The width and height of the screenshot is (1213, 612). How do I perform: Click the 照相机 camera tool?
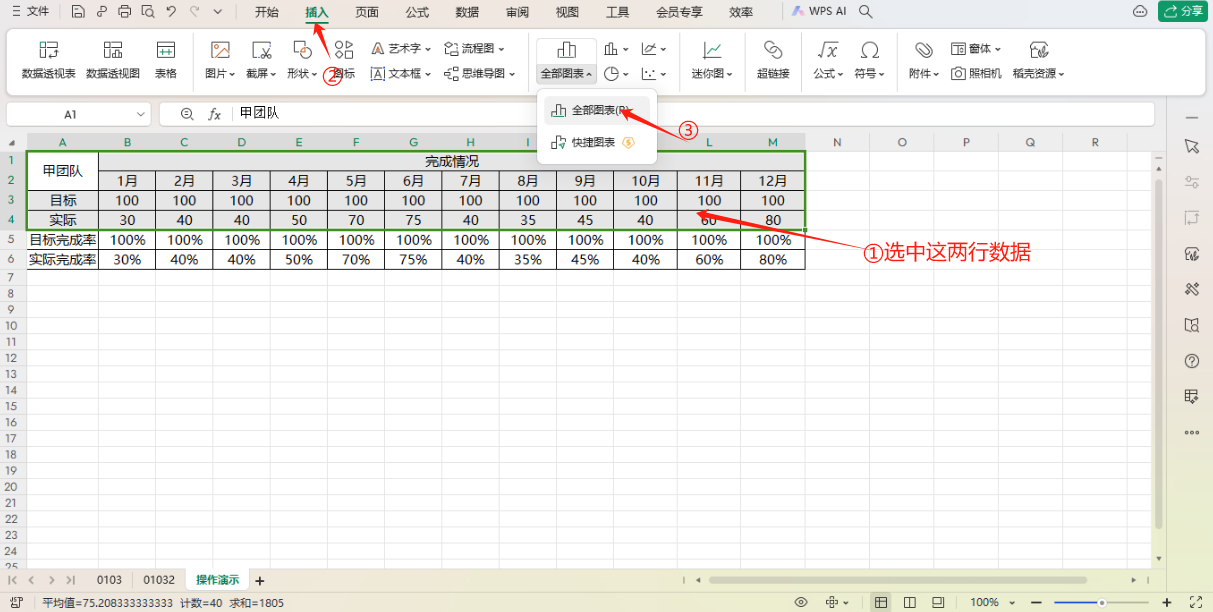pyautogui.click(x=976, y=73)
